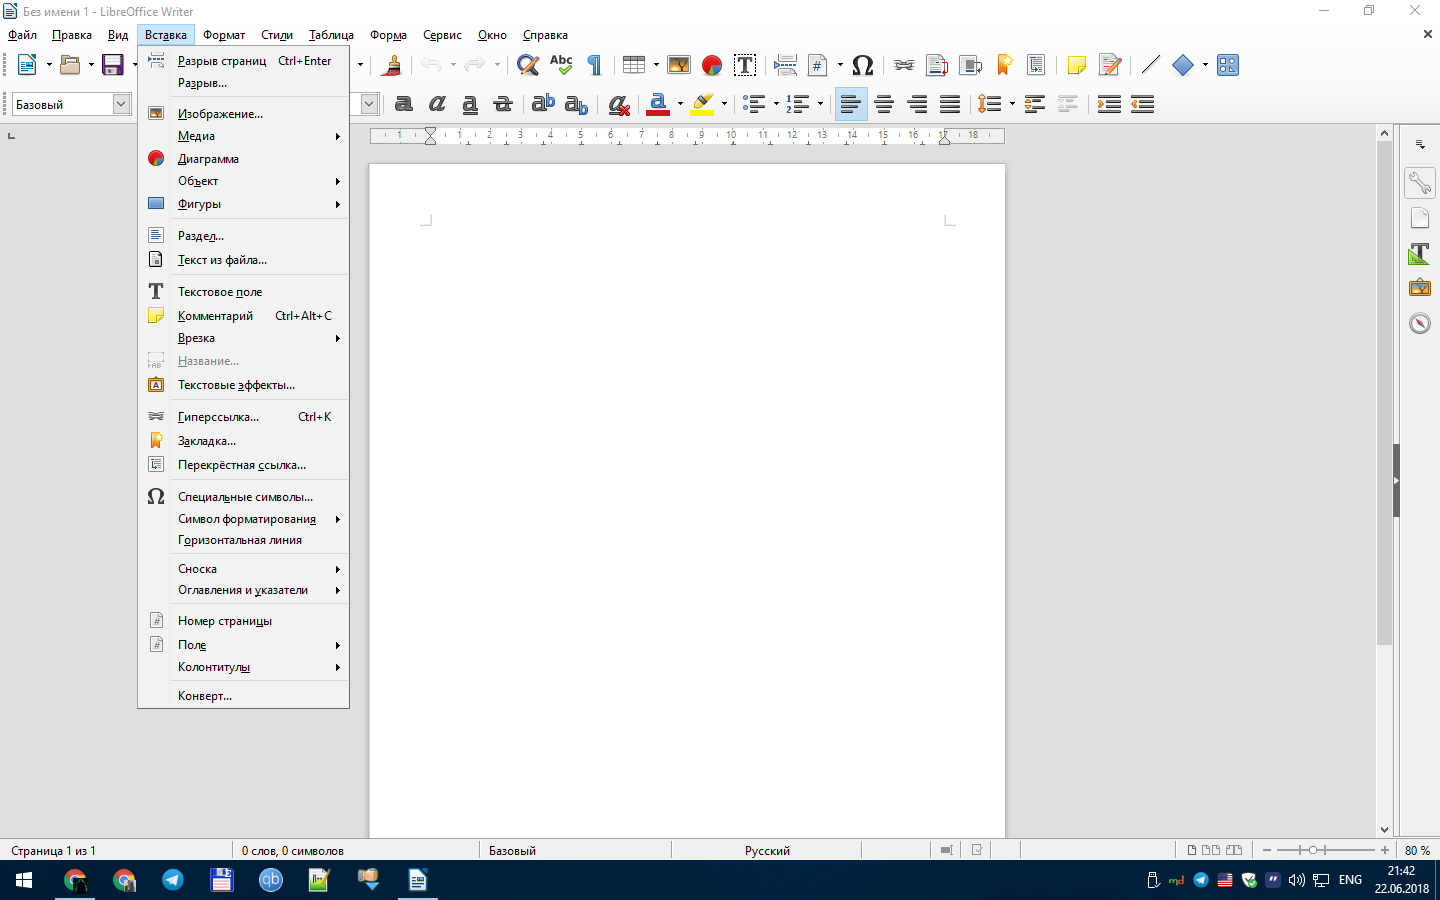Open Find and Replace tool
This screenshot has height=900, width=1440.
tap(528, 65)
